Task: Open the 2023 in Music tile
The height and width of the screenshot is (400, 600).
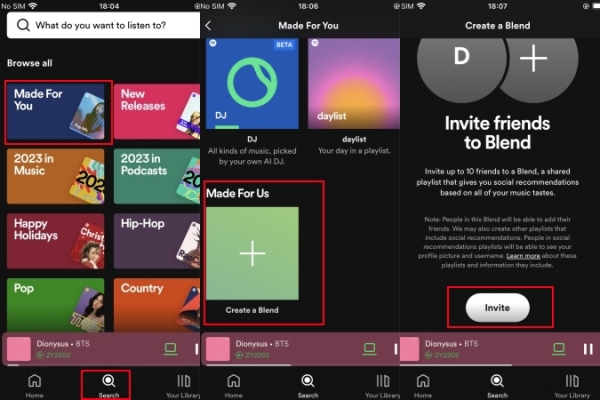Action: tap(55, 176)
